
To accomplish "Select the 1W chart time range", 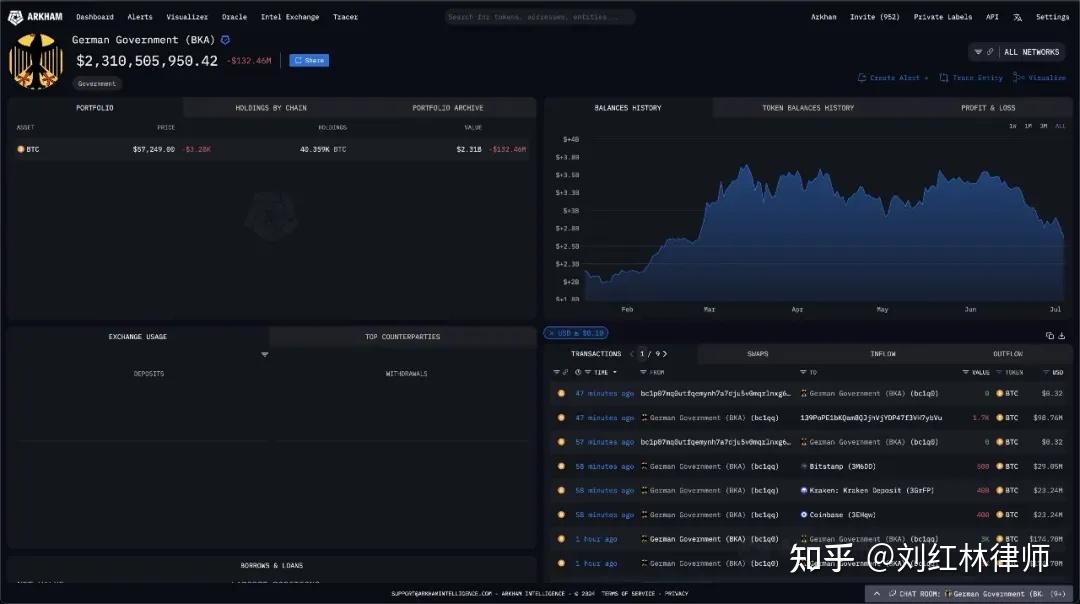I will pos(1012,126).
